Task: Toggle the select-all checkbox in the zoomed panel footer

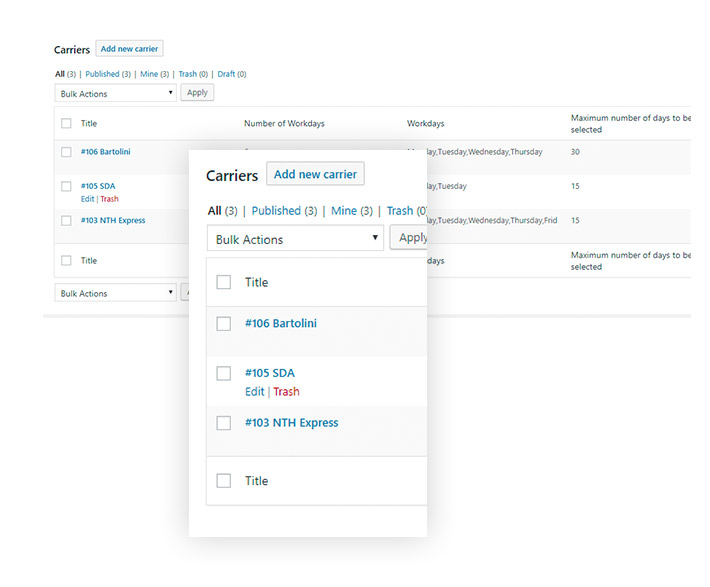Action: click(x=224, y=481)
